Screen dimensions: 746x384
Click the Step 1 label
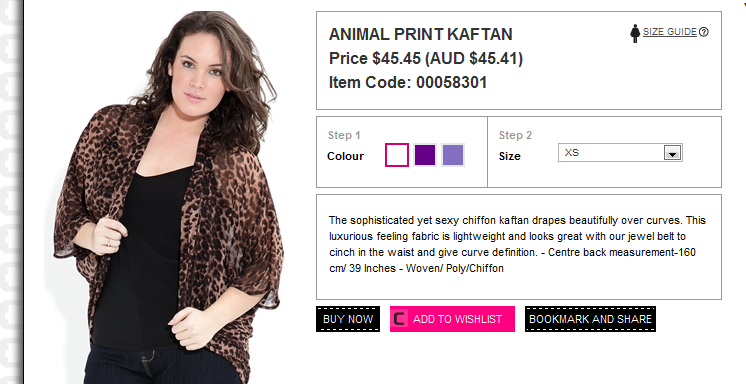pos(344,135)
